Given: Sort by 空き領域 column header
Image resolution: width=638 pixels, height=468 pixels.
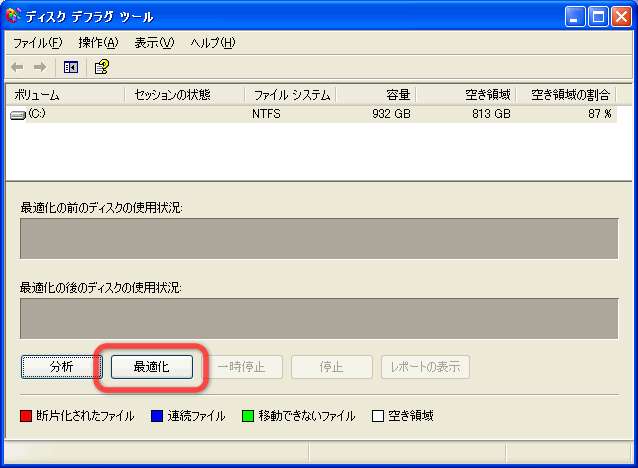Looking at the screenshot, I should (x=466, y=95).
